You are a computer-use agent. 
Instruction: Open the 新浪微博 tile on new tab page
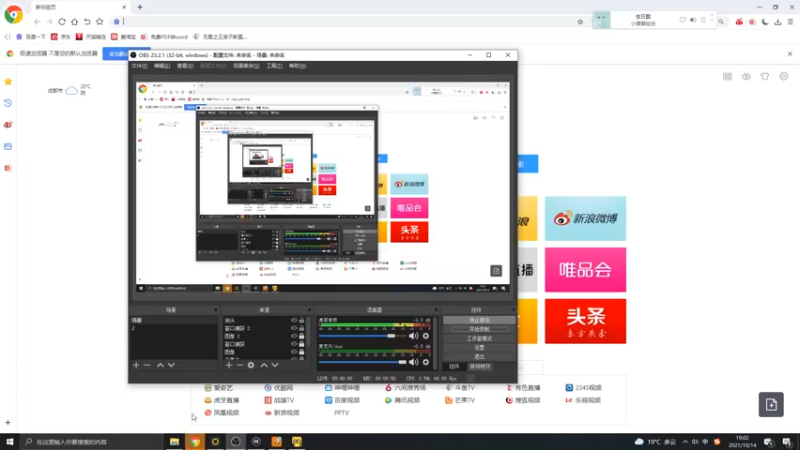[x=585, y=218]
